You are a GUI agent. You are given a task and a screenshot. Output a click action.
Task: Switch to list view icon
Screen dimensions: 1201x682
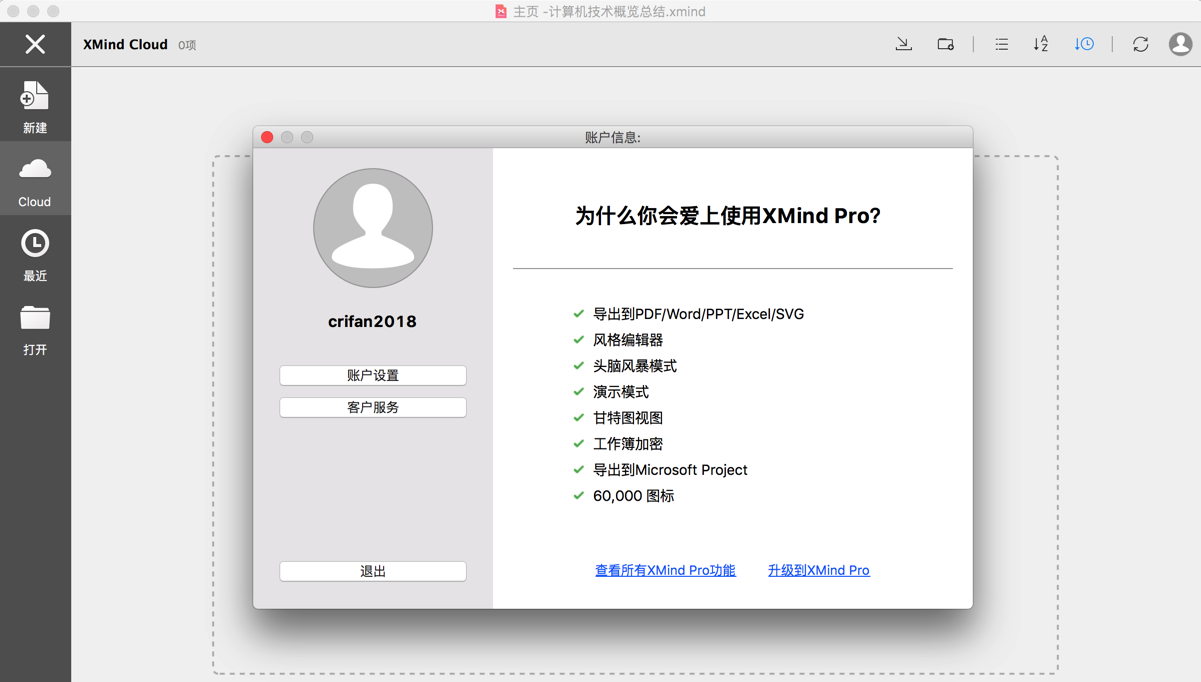click(1001, 44)
